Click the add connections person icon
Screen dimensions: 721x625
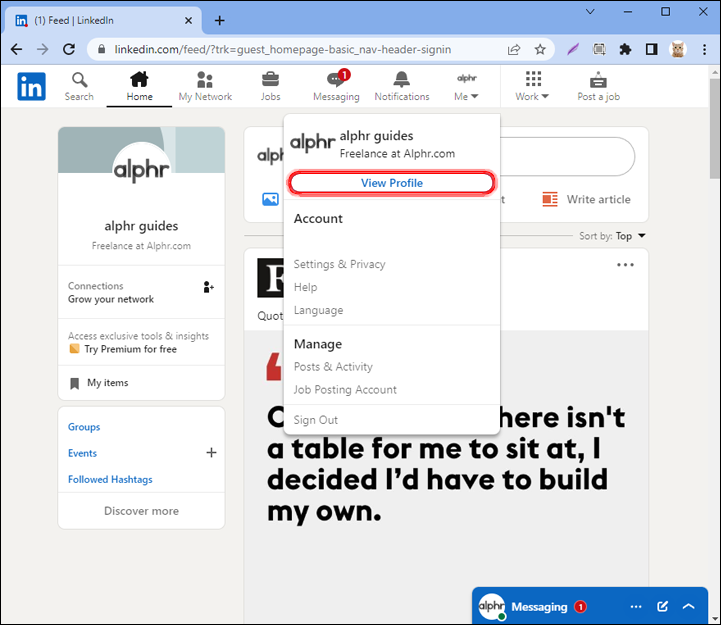(x=208, y=287)
